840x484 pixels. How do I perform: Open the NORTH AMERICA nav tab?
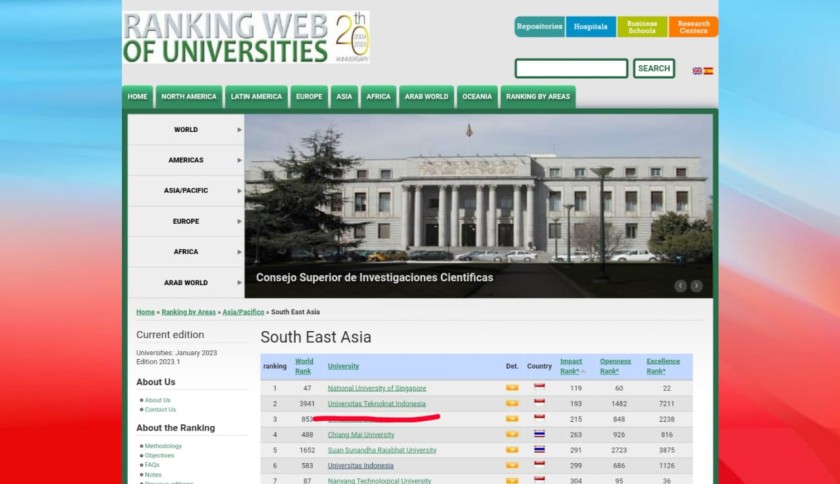click(x=189, y=97)
